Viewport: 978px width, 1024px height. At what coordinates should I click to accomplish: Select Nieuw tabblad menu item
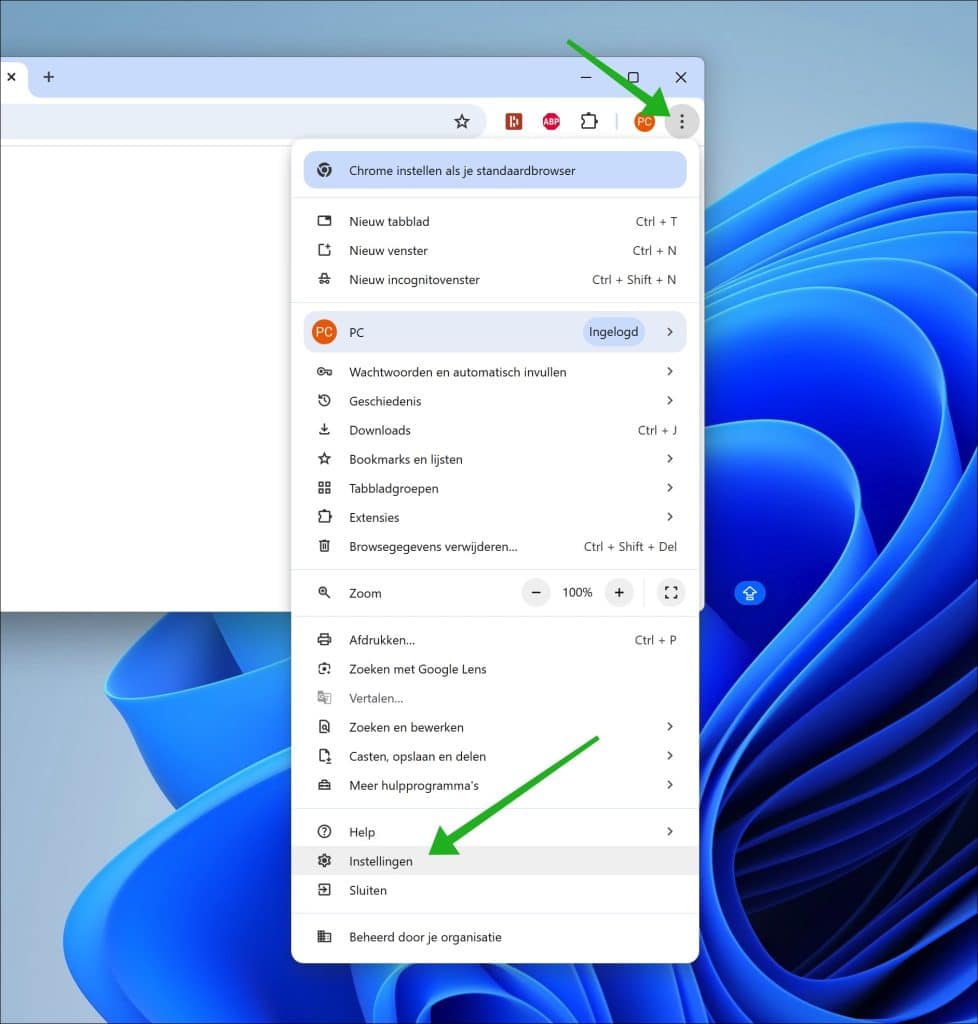495,221
